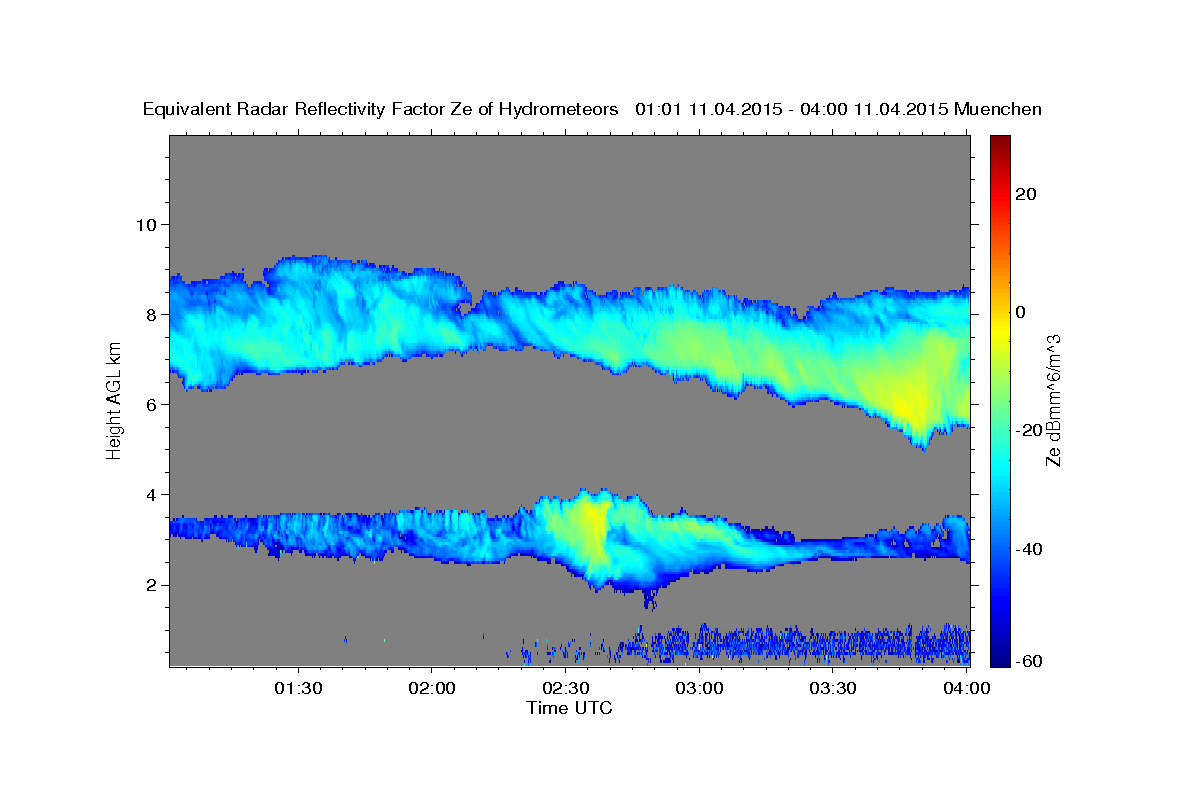Click the 'Time UTC' axis label

[569, 708]
